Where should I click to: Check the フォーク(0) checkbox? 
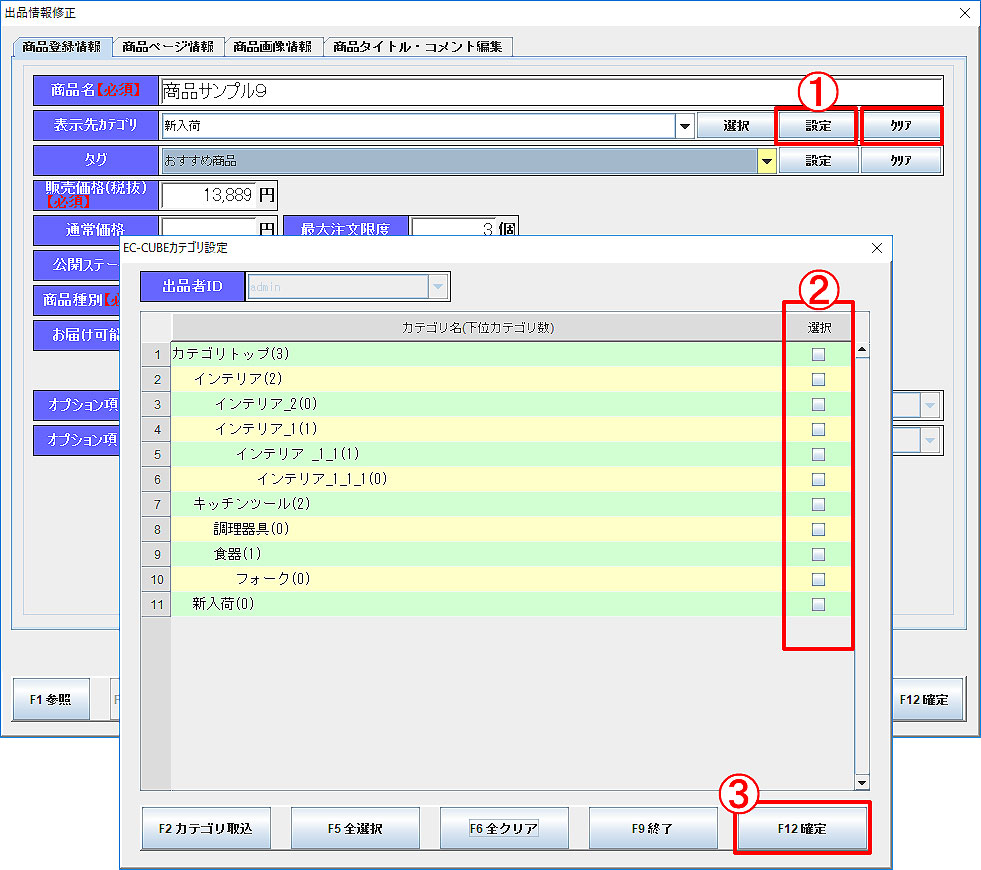point(818,580)
